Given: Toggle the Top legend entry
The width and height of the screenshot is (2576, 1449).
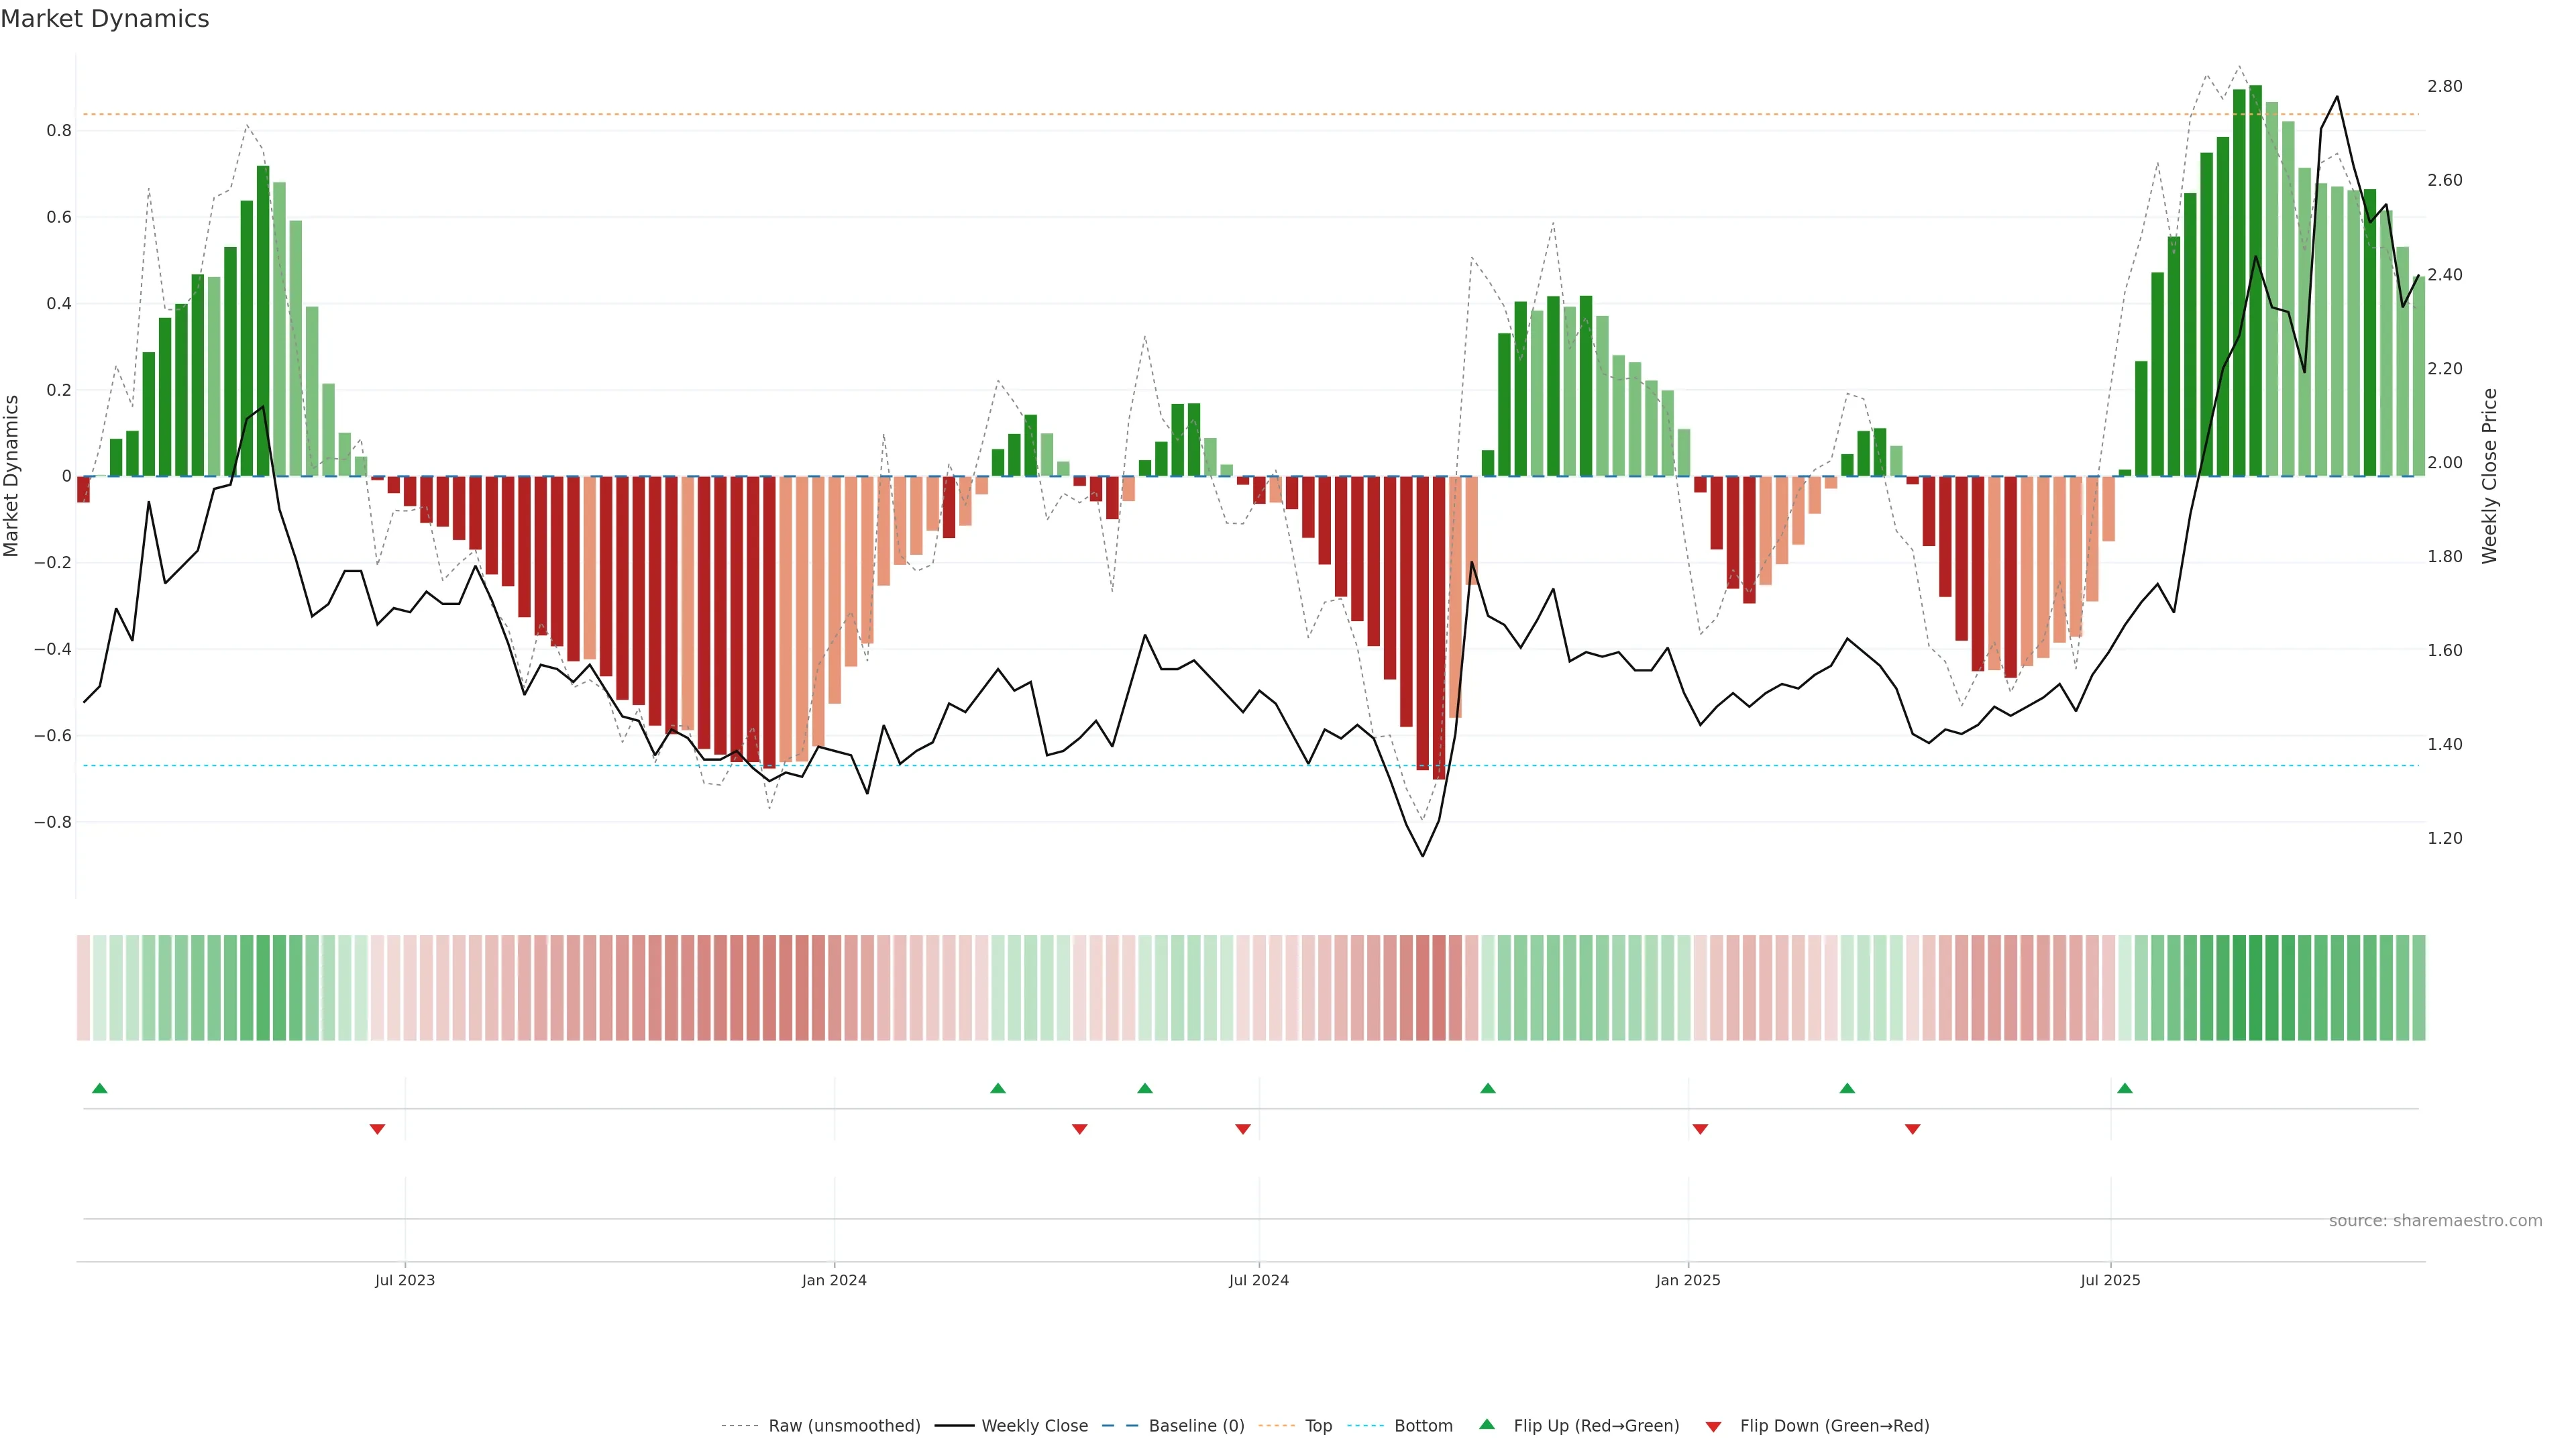Looking at the screenshot, I should pos(1318,1426).
